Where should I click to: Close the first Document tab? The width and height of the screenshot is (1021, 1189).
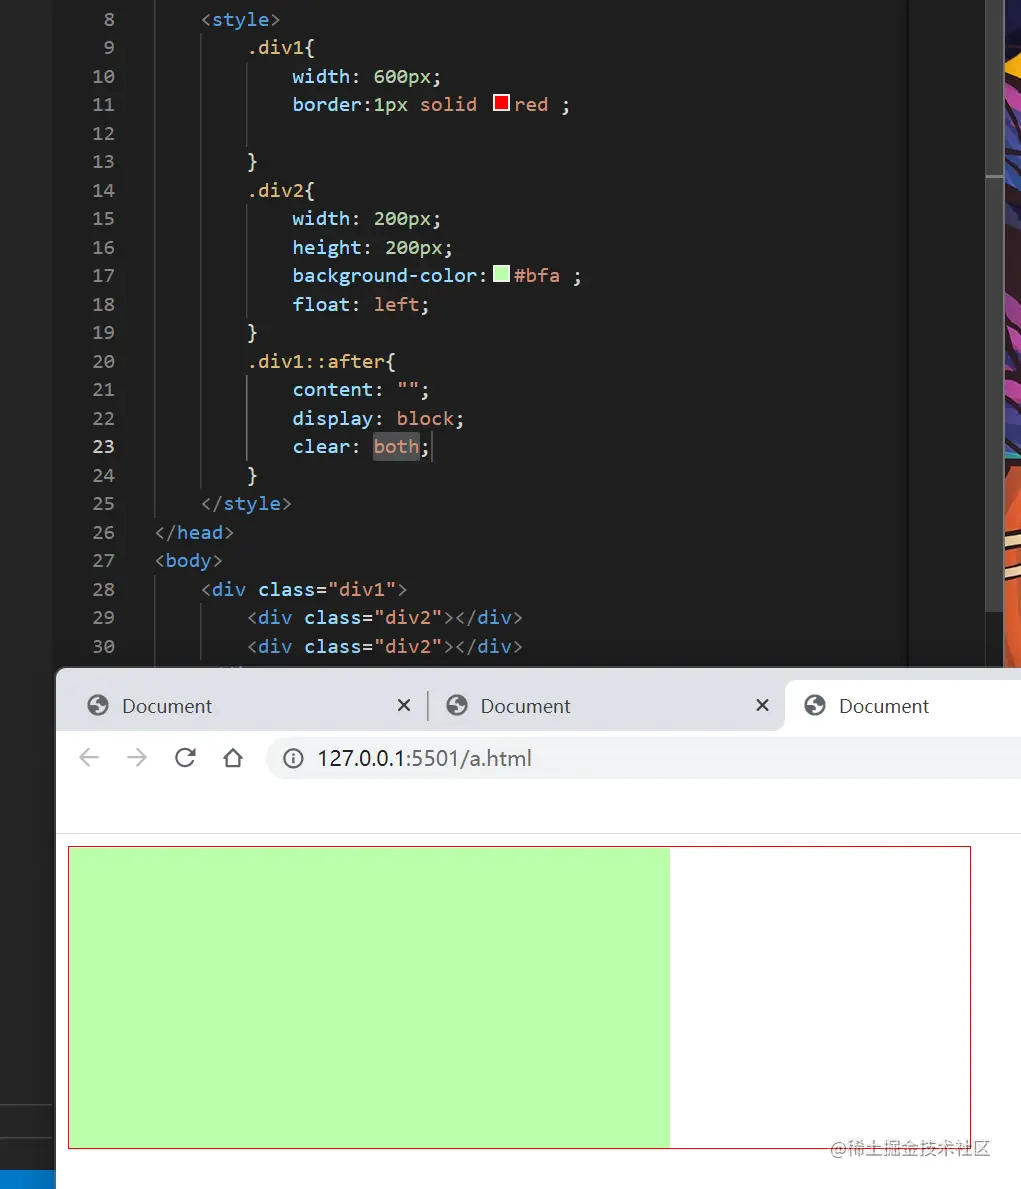click(404, 706)
